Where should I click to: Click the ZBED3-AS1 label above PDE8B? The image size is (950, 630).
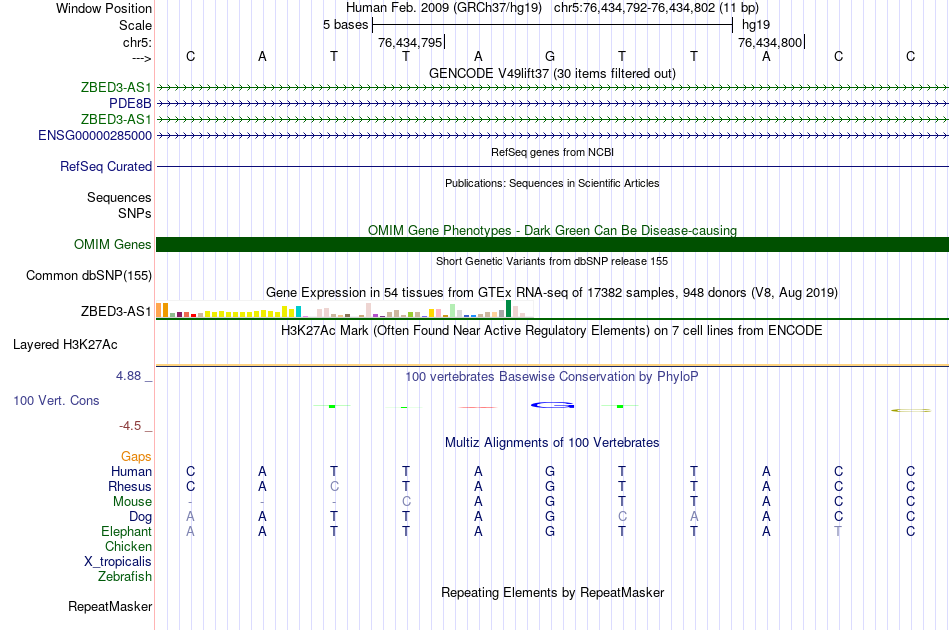(x=116, y=87)
